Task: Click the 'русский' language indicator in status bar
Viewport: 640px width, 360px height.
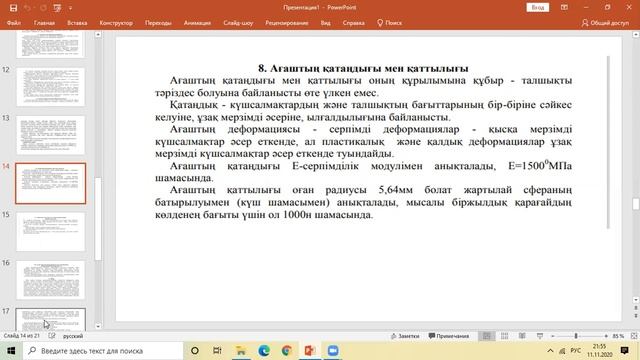Action: [73, 336]
